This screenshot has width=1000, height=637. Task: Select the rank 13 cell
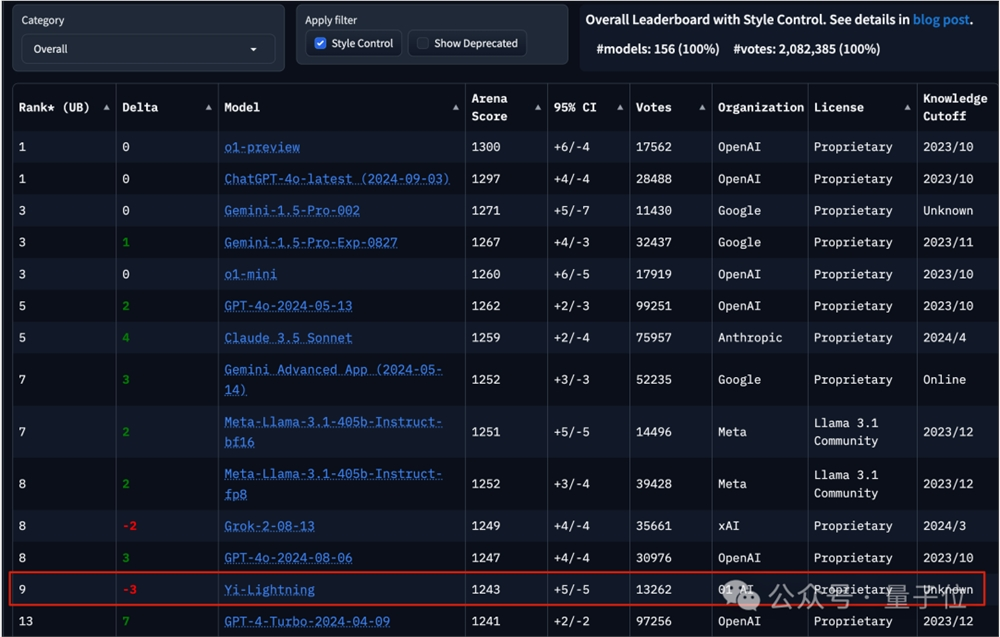tap(26, 622)
